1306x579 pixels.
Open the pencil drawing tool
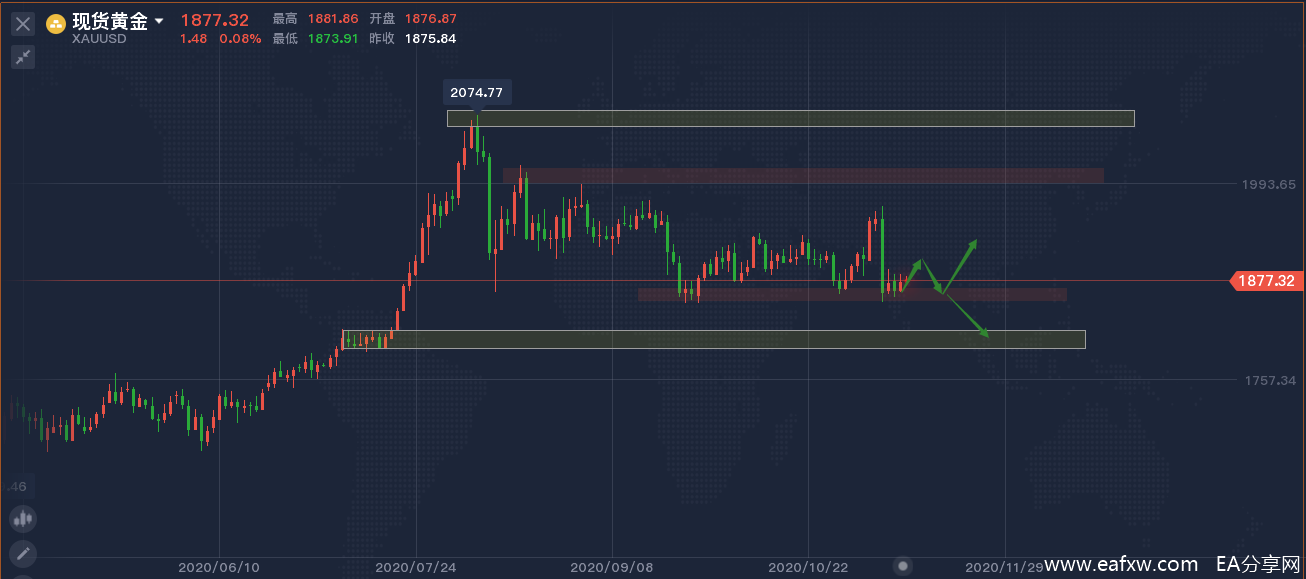(x=23, y=552)
